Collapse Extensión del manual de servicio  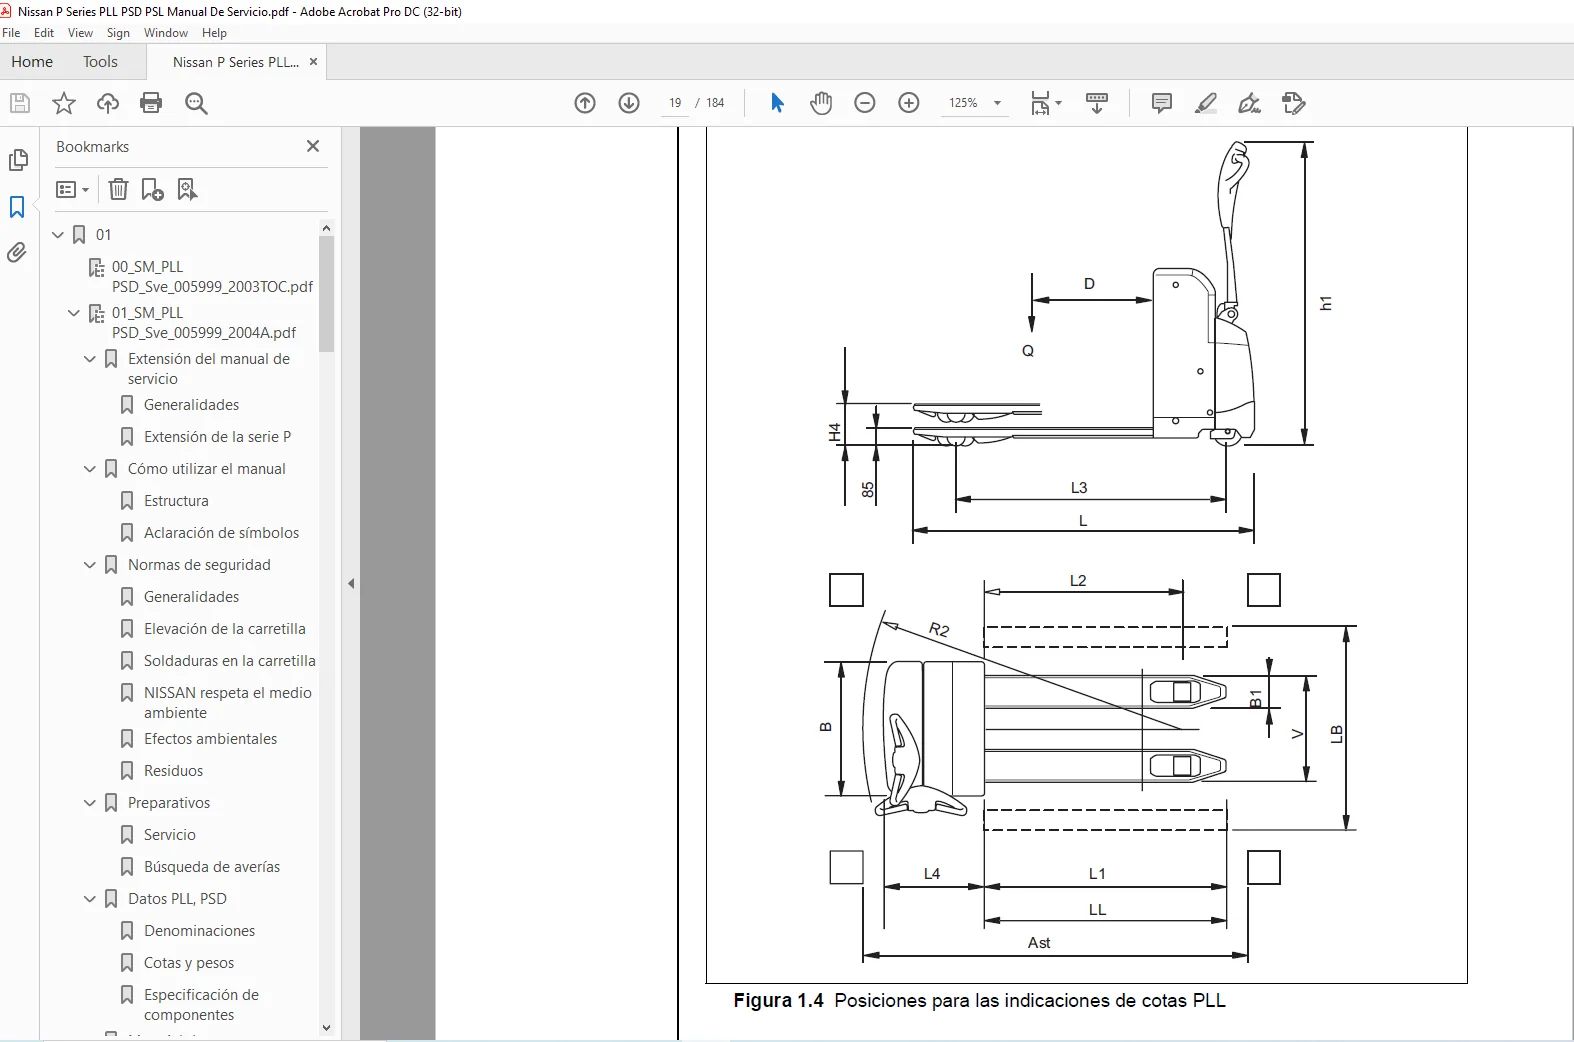[90, 359]
